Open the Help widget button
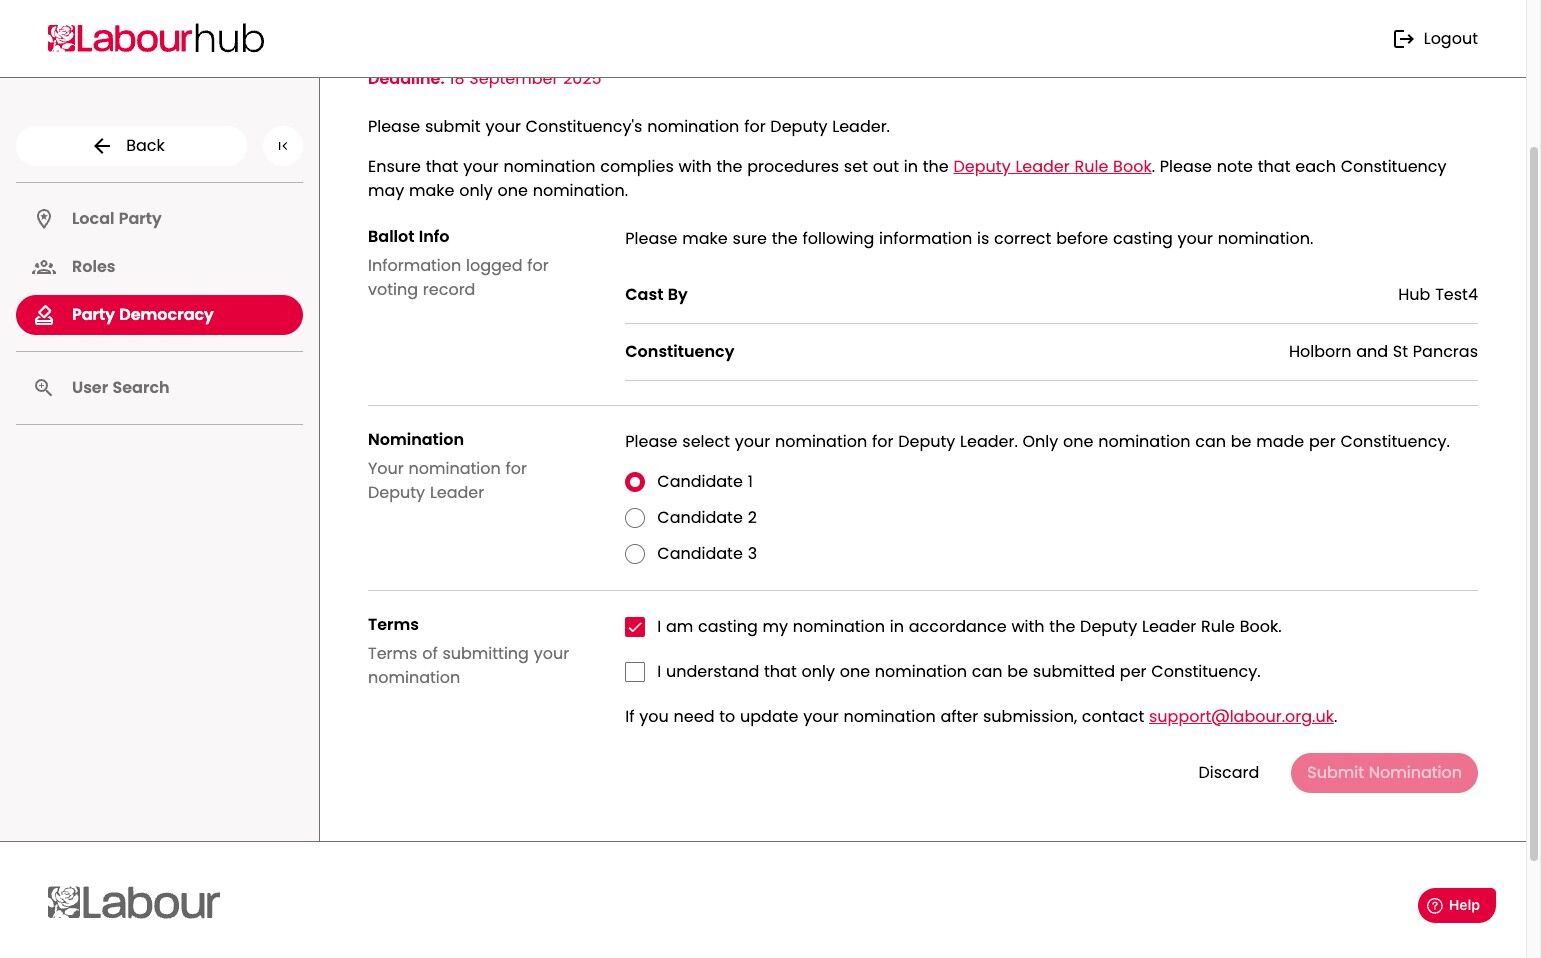 tap(1456, 905)
